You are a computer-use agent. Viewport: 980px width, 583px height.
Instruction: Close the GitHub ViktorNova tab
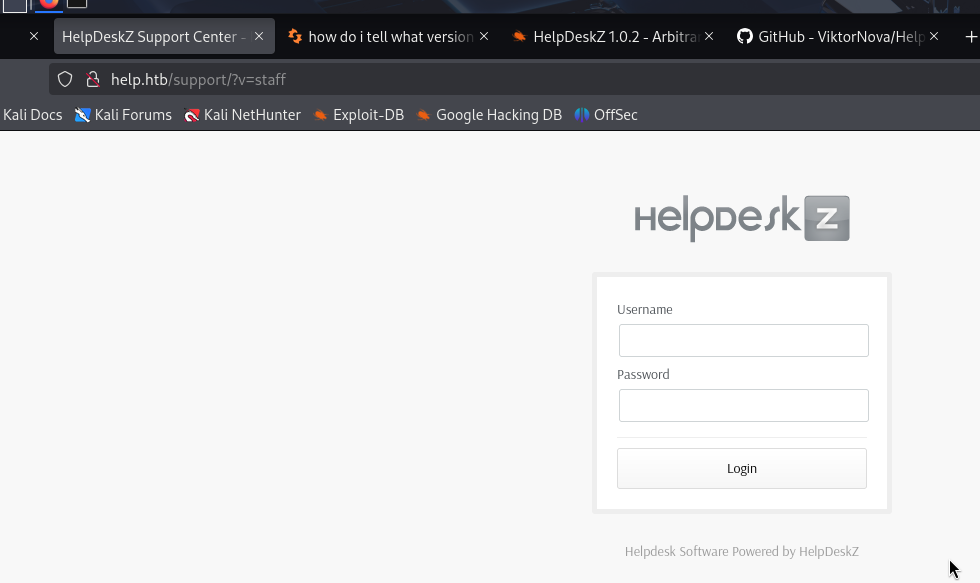click(x=934, y=36)
